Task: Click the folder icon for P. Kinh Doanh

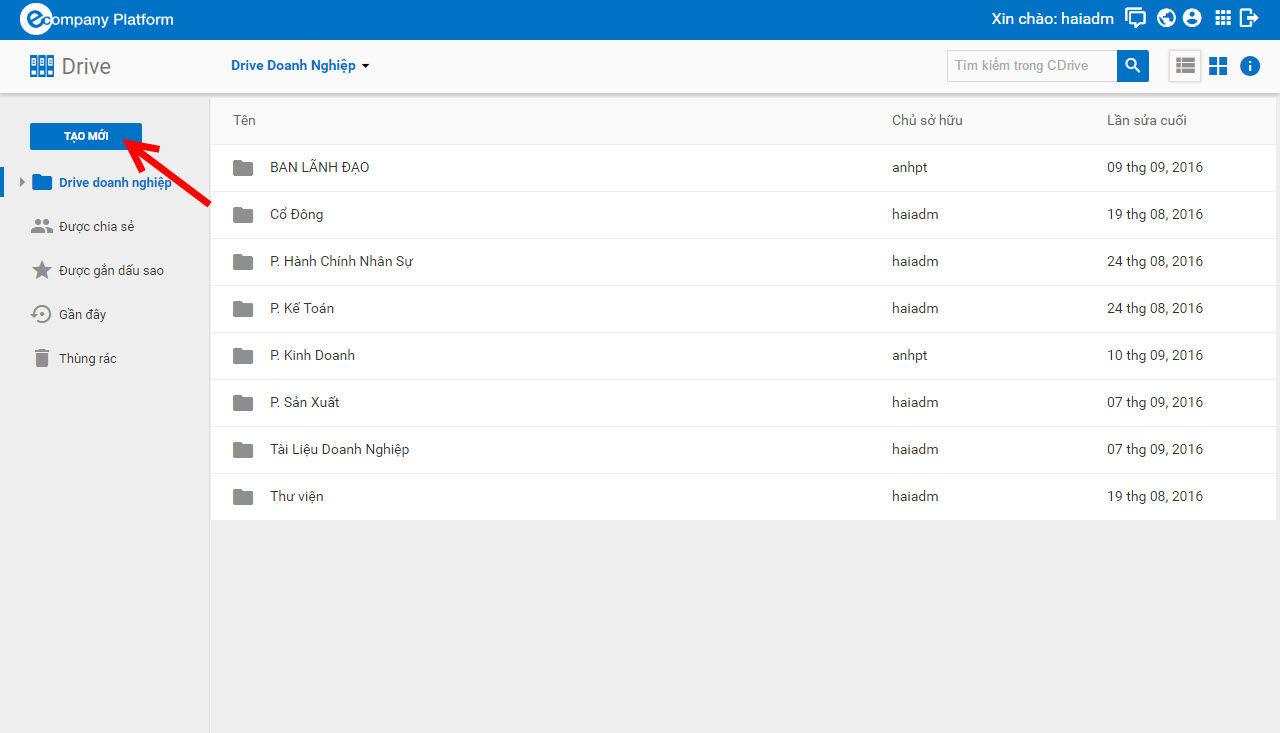Action: click(243, 356)
